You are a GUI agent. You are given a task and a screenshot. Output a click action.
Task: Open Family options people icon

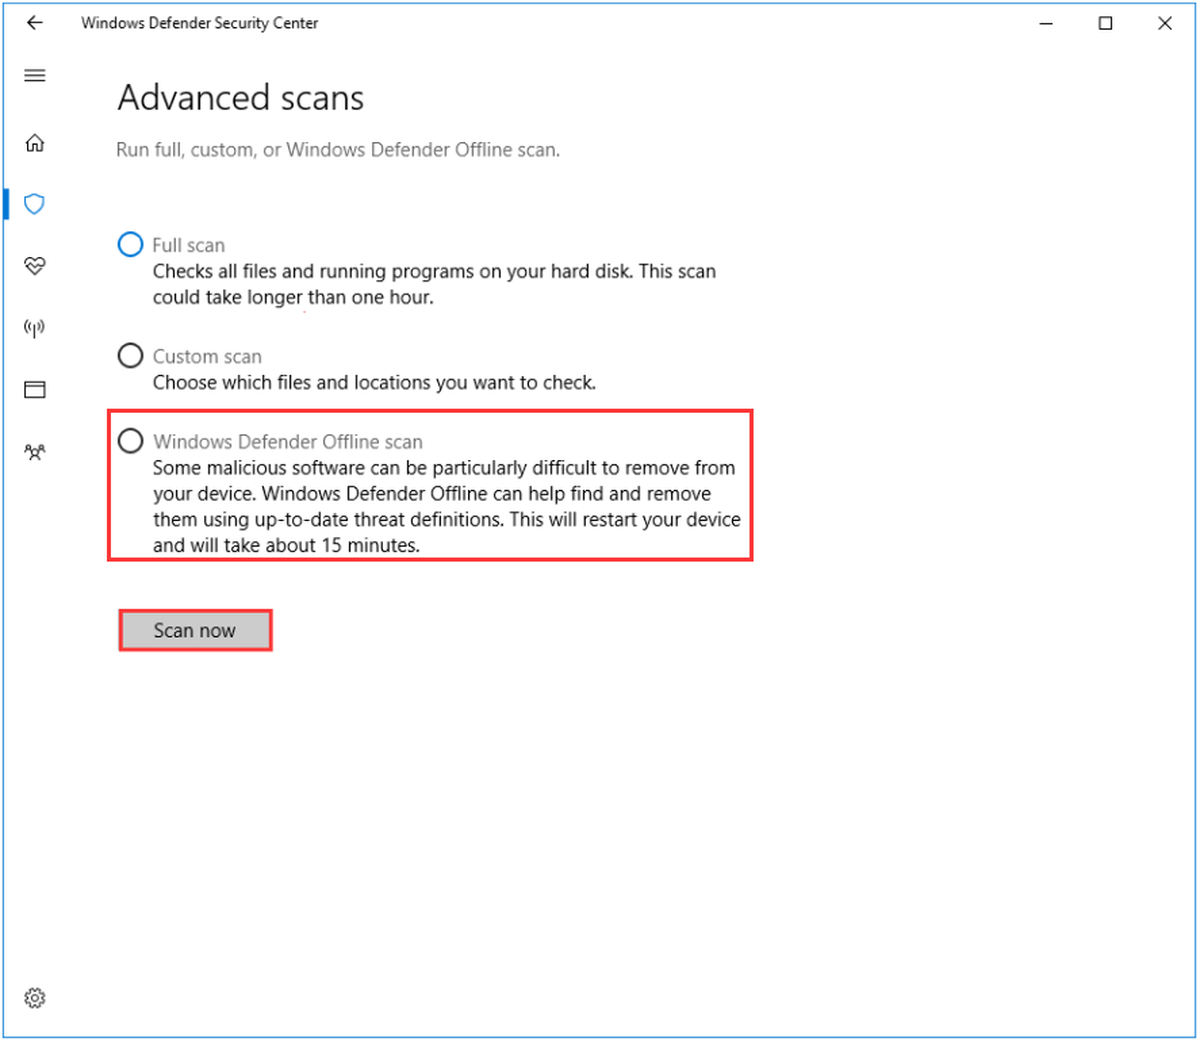click(35, 452)
